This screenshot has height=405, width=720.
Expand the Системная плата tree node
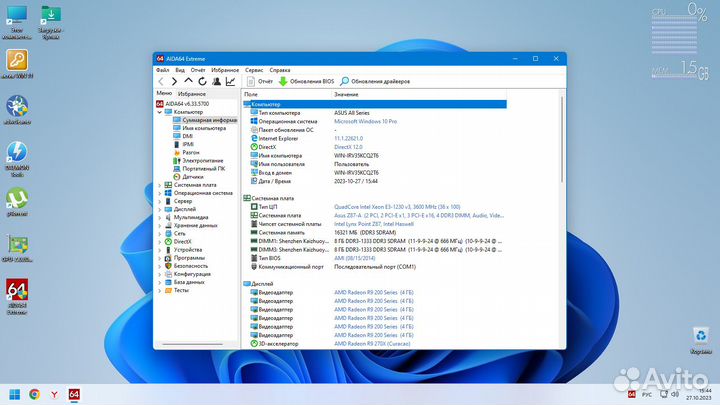(x=159, y=185)
